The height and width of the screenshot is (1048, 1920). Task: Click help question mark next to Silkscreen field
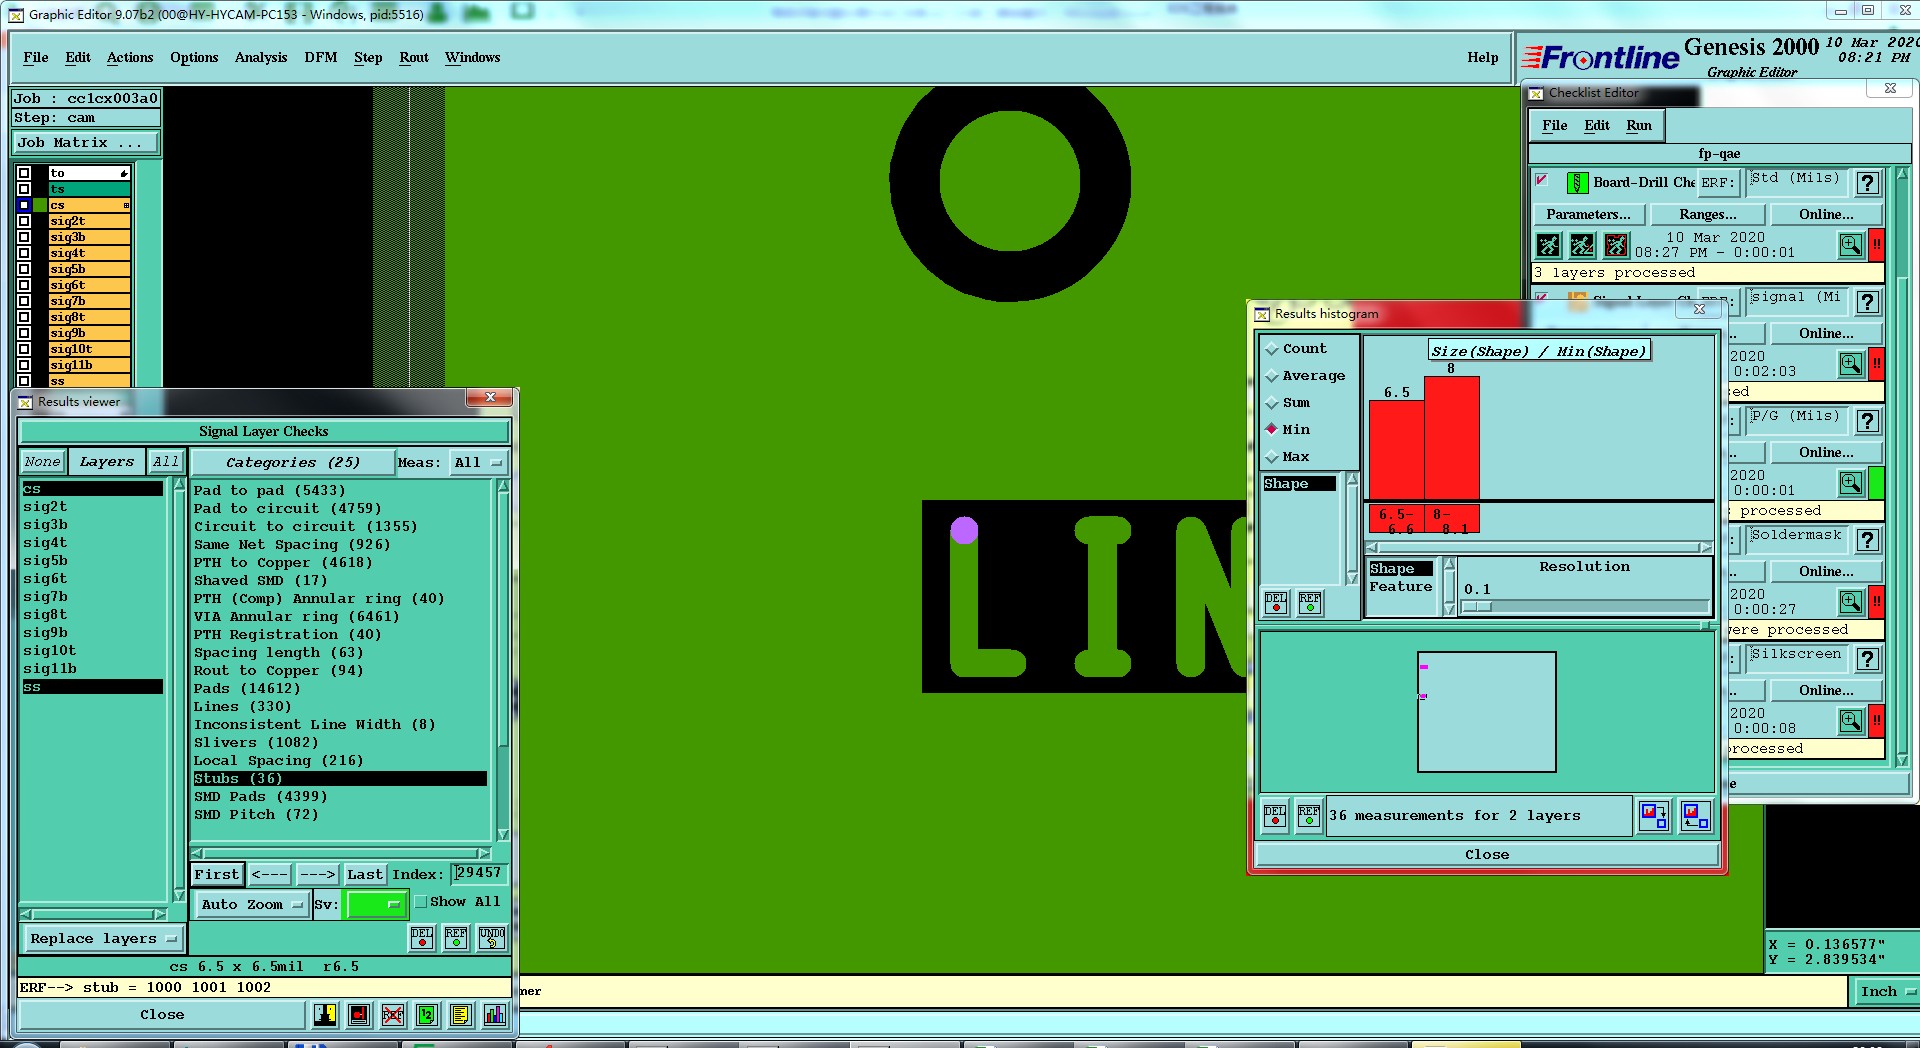[1867, 659]
